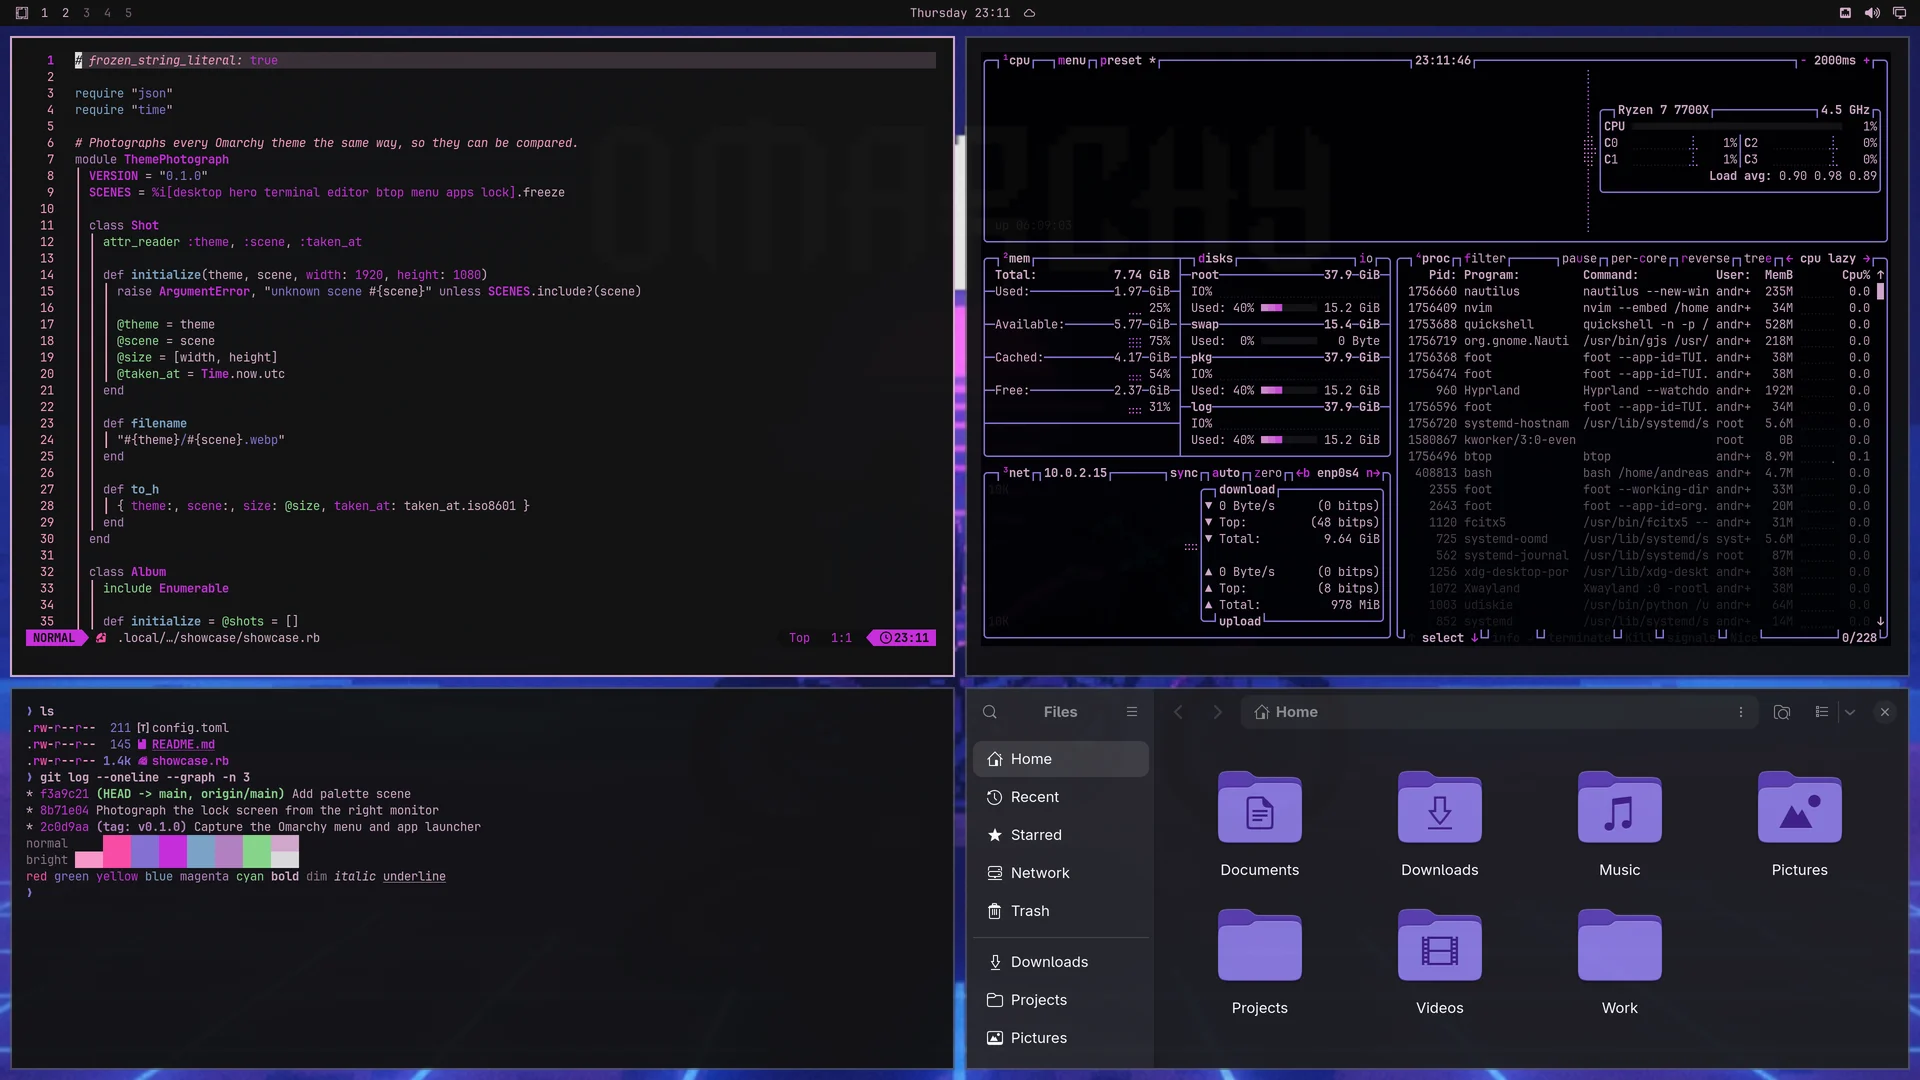The image size is (1920, 1080).
Task: Toggle net auto scaling in btop
Action: tap(1226, 474)
